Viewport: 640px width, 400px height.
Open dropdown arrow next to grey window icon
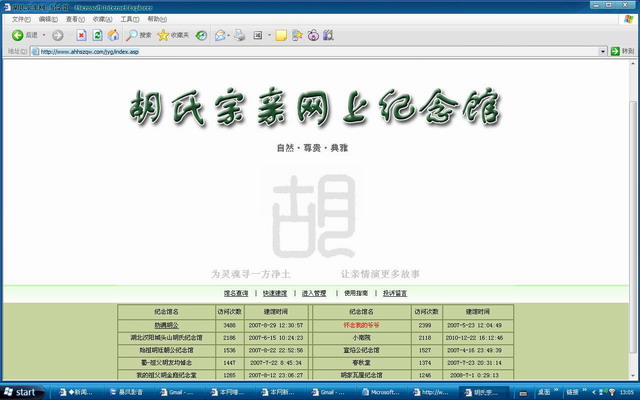point(269,36)
